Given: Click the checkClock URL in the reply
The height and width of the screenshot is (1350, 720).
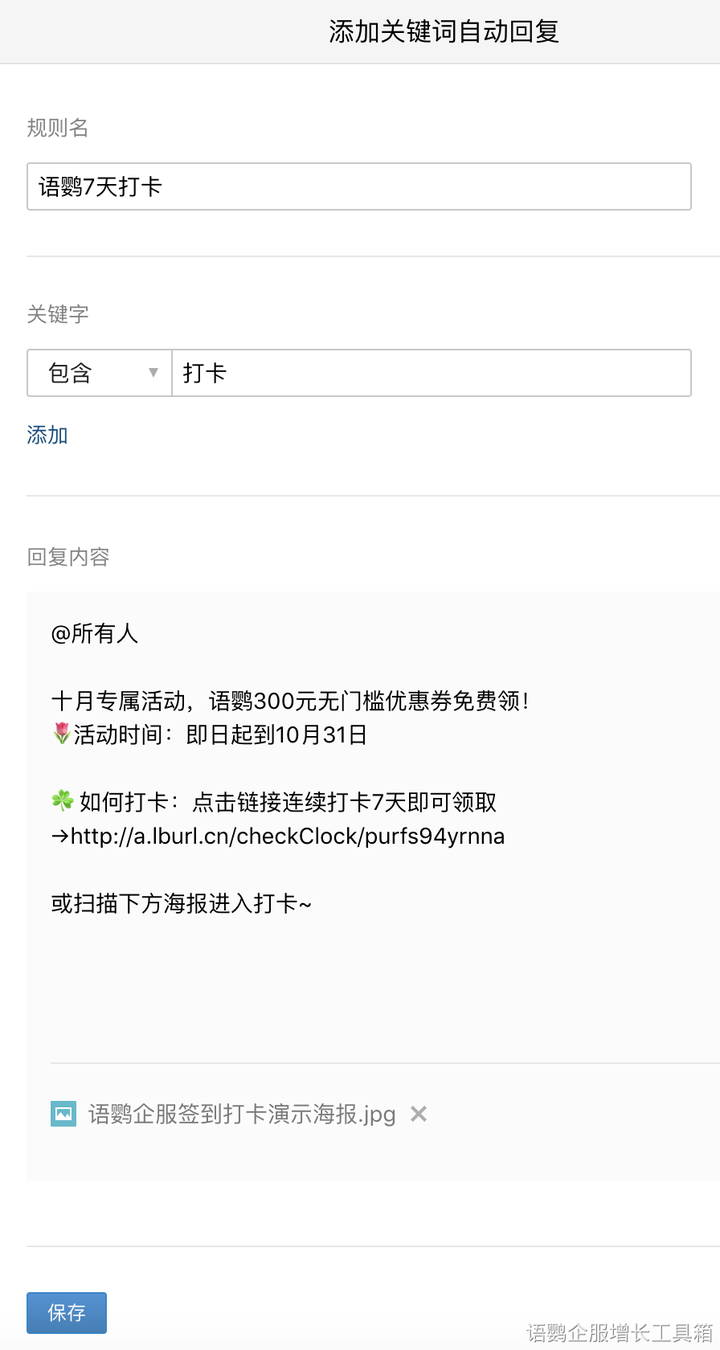Looking at the screenshot, I should [287, 836].
